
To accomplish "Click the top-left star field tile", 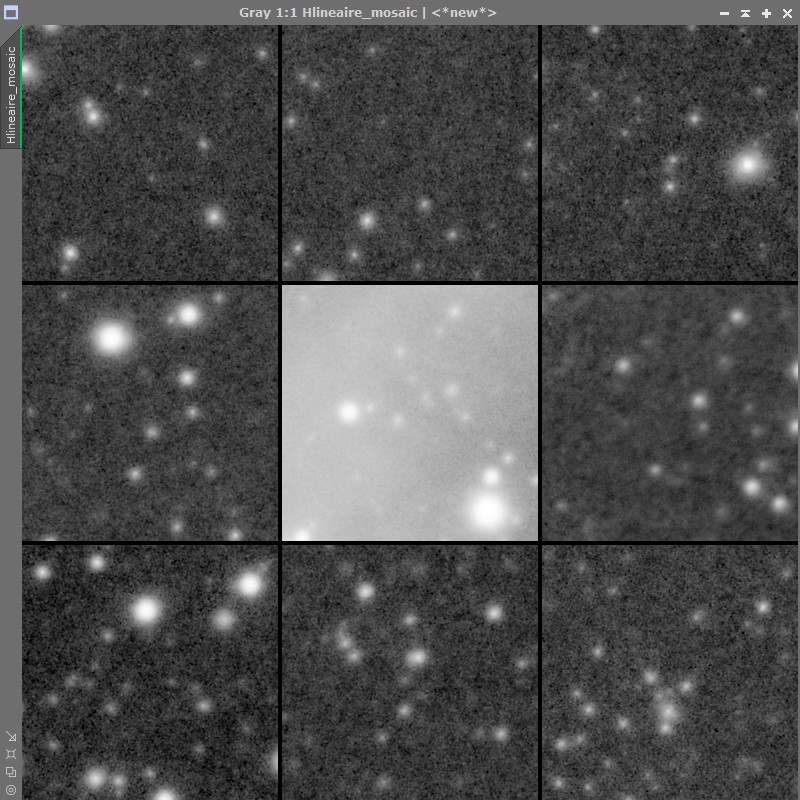I will 150,153.
